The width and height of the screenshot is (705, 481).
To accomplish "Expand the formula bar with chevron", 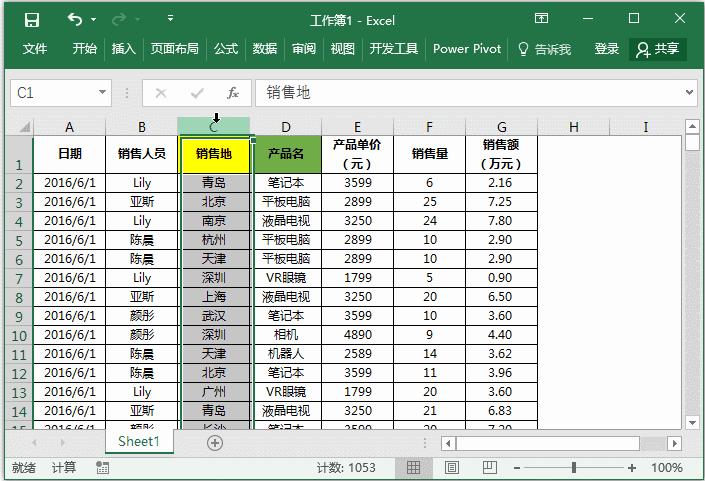I will (689, 93).
